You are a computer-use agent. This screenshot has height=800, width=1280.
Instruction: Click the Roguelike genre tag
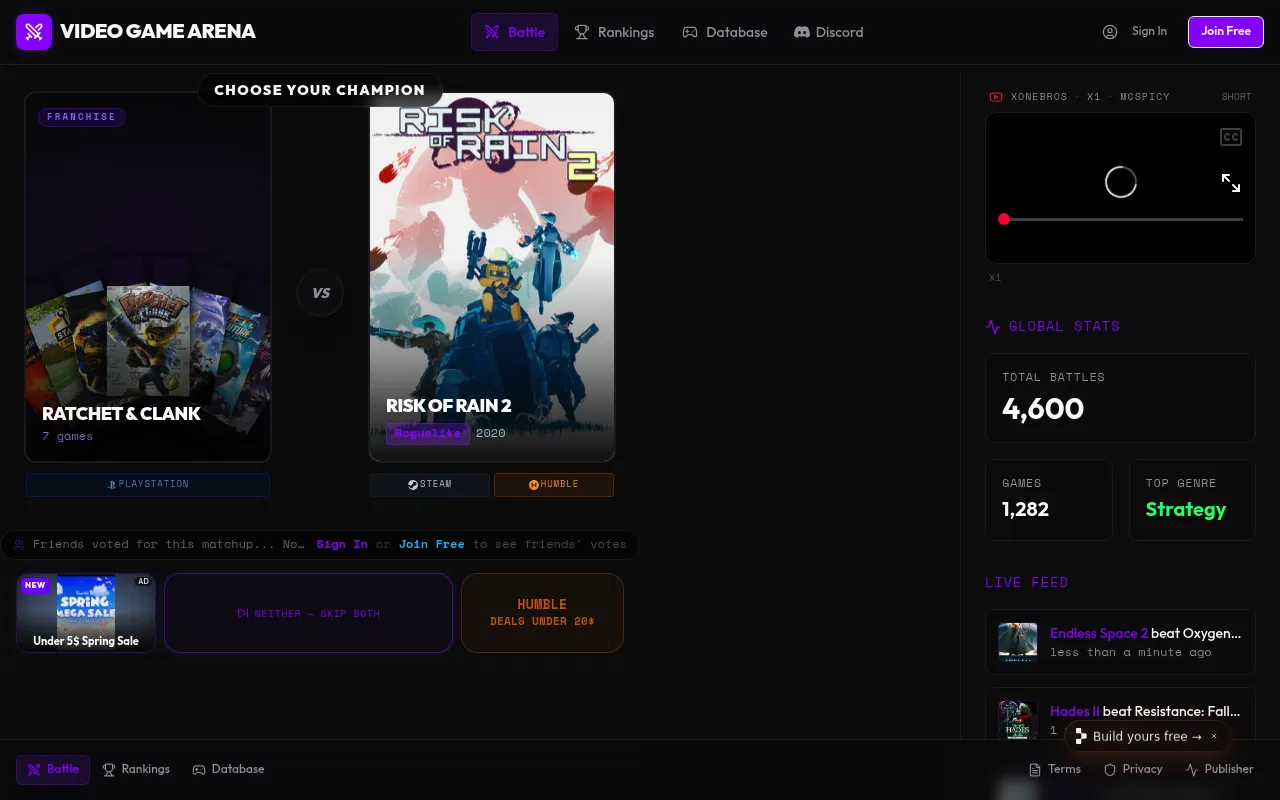pos(428,433)
